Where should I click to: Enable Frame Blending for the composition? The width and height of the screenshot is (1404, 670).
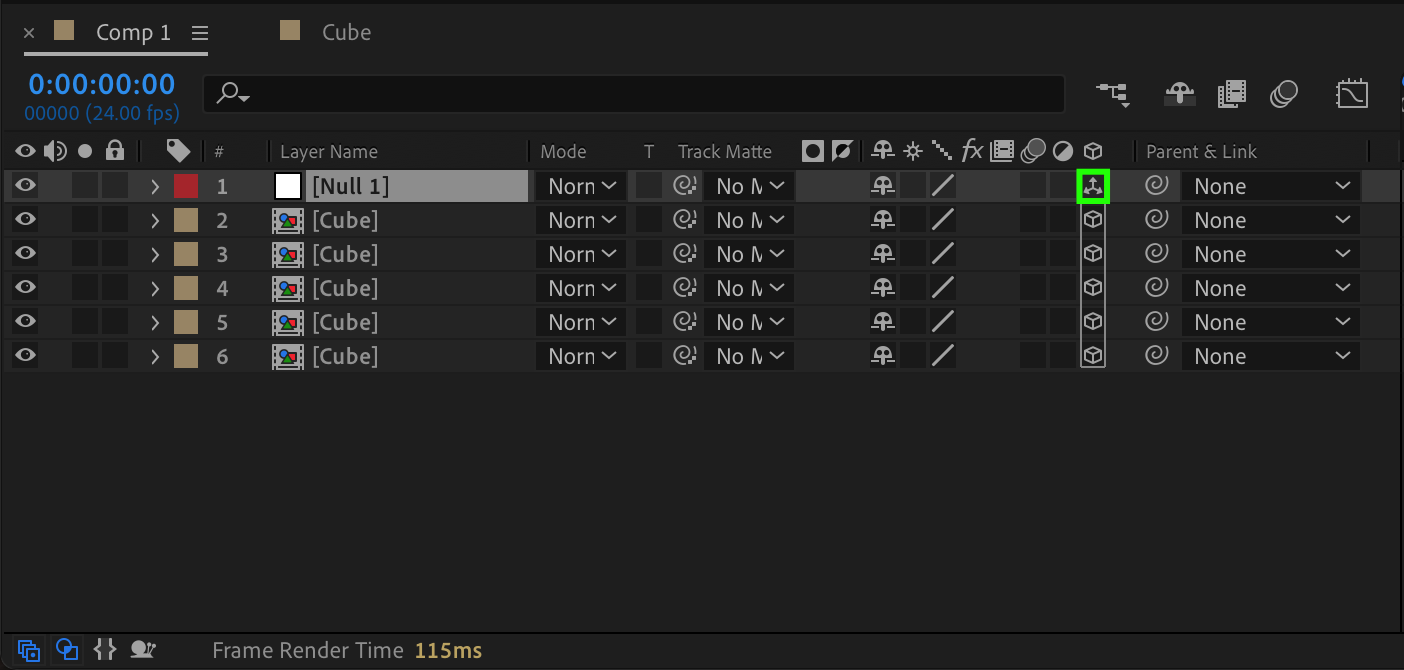[x=1232, y=94]
